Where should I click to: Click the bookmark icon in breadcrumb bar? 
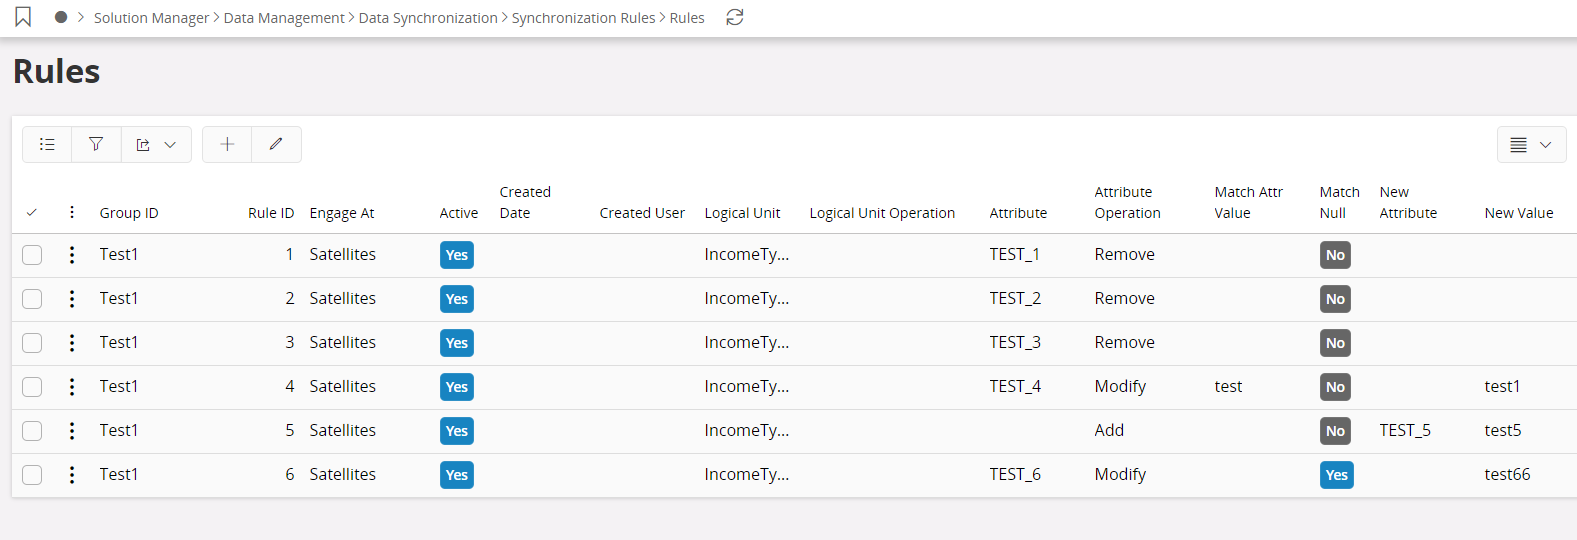pos(23,17)
